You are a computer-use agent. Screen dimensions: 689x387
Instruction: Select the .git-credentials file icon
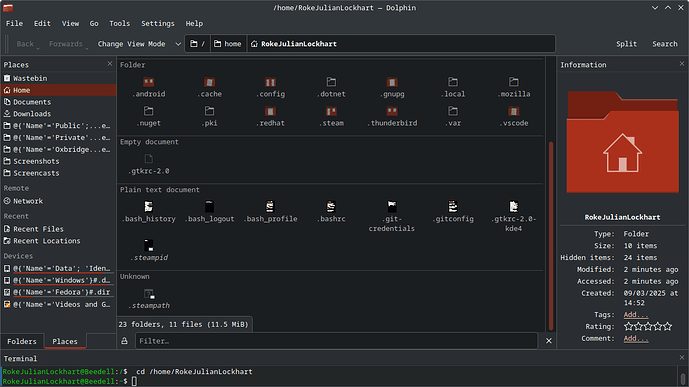pos(392,206)
